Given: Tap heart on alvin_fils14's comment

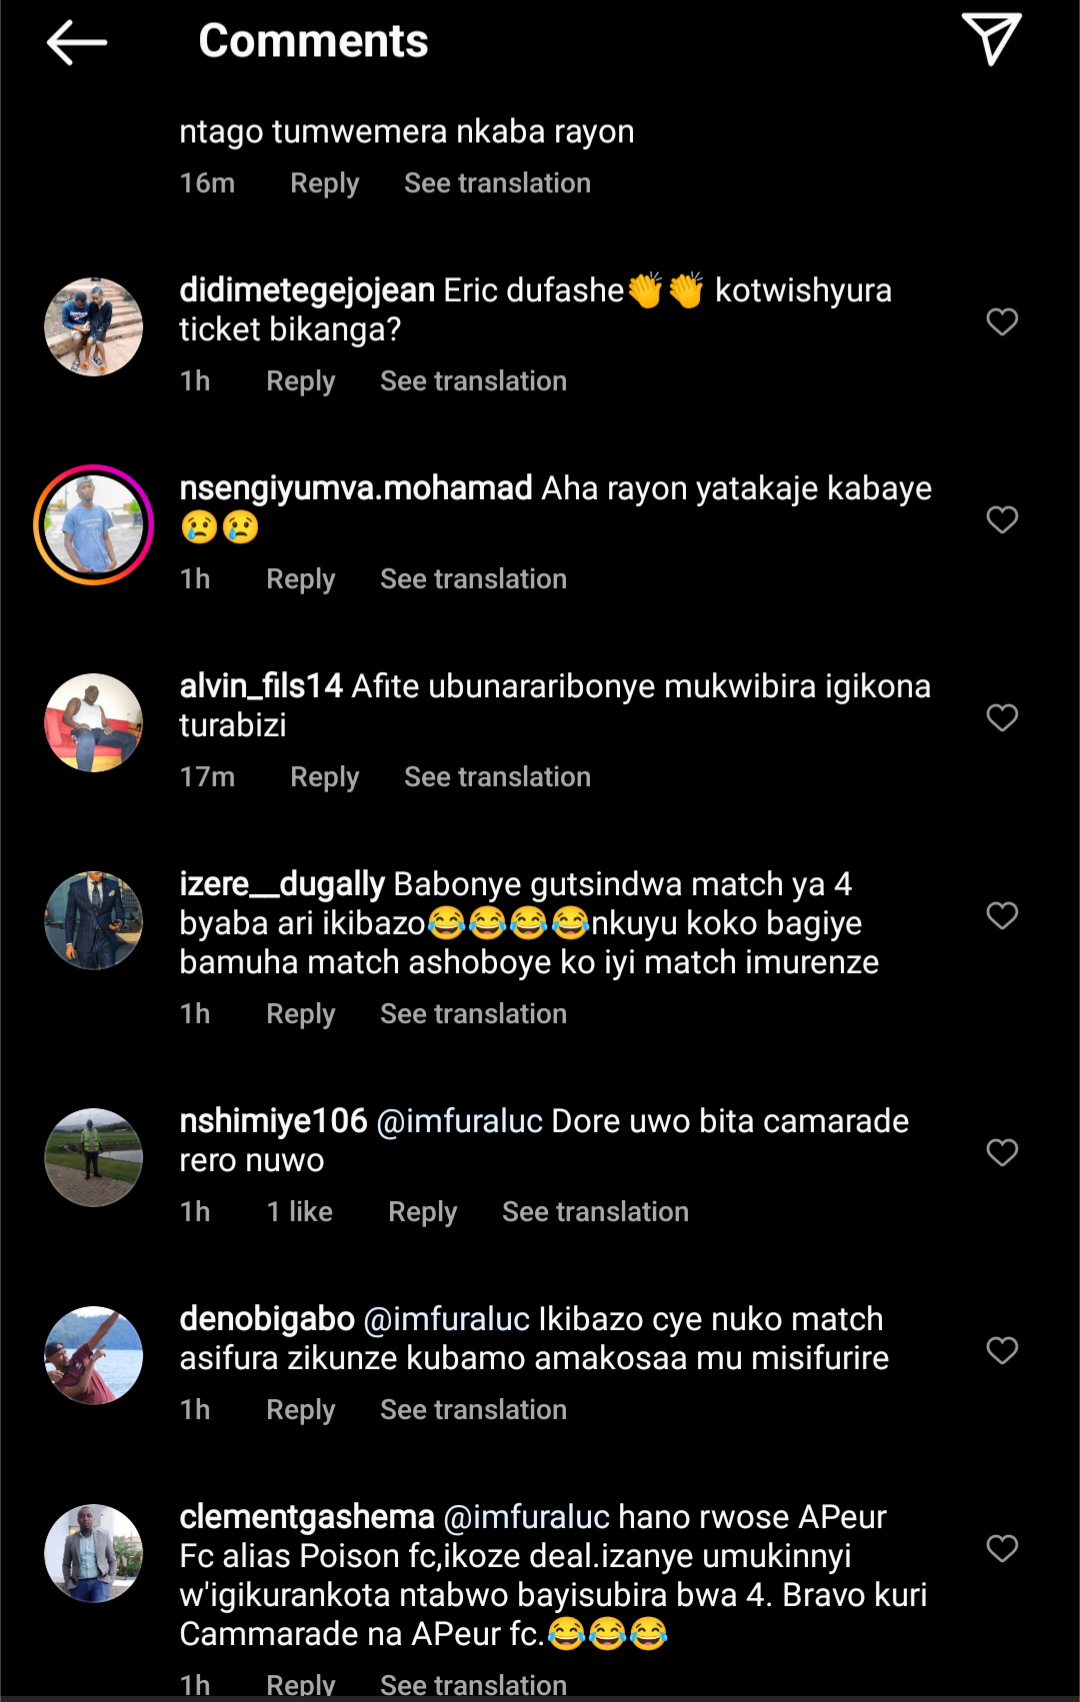Looking at the screenshot, I should click(x=1002, y=718).
